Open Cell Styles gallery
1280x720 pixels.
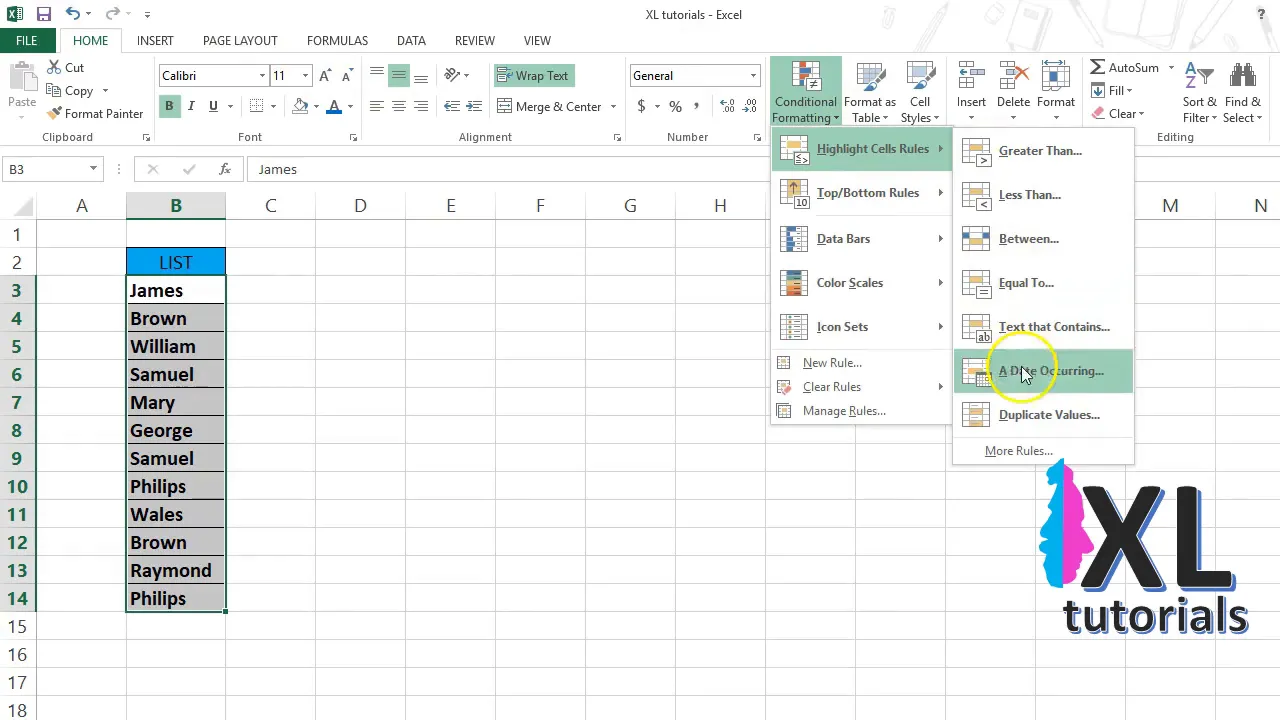pyautogui.click(x=920, y=92)
